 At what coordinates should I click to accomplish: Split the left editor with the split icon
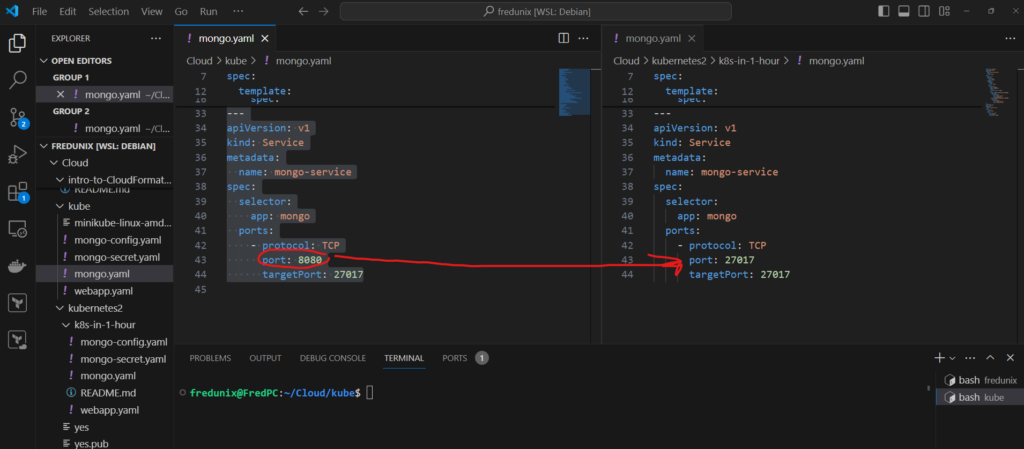pos(564,39)
